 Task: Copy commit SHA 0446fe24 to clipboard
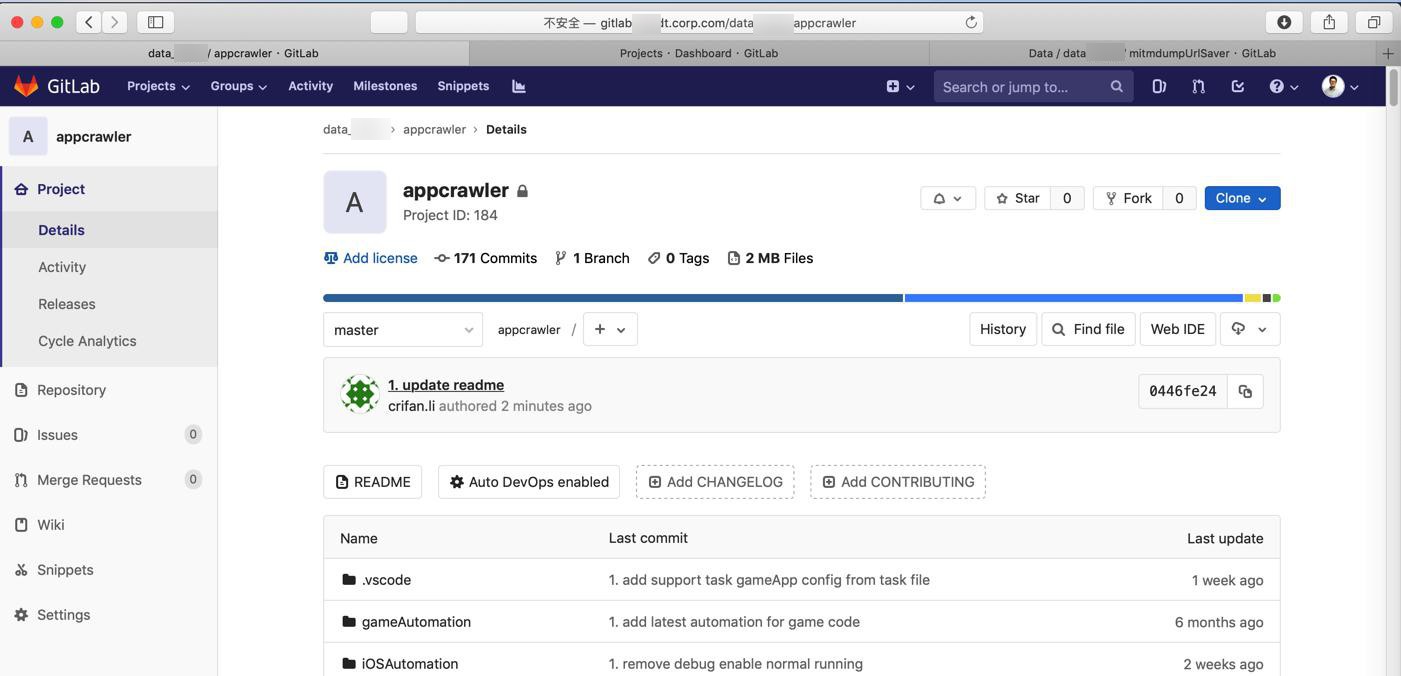1245,391
